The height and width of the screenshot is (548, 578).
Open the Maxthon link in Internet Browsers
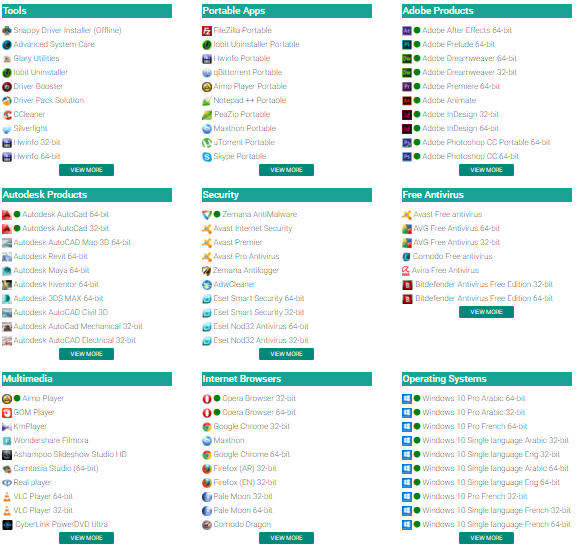[229, 440]
